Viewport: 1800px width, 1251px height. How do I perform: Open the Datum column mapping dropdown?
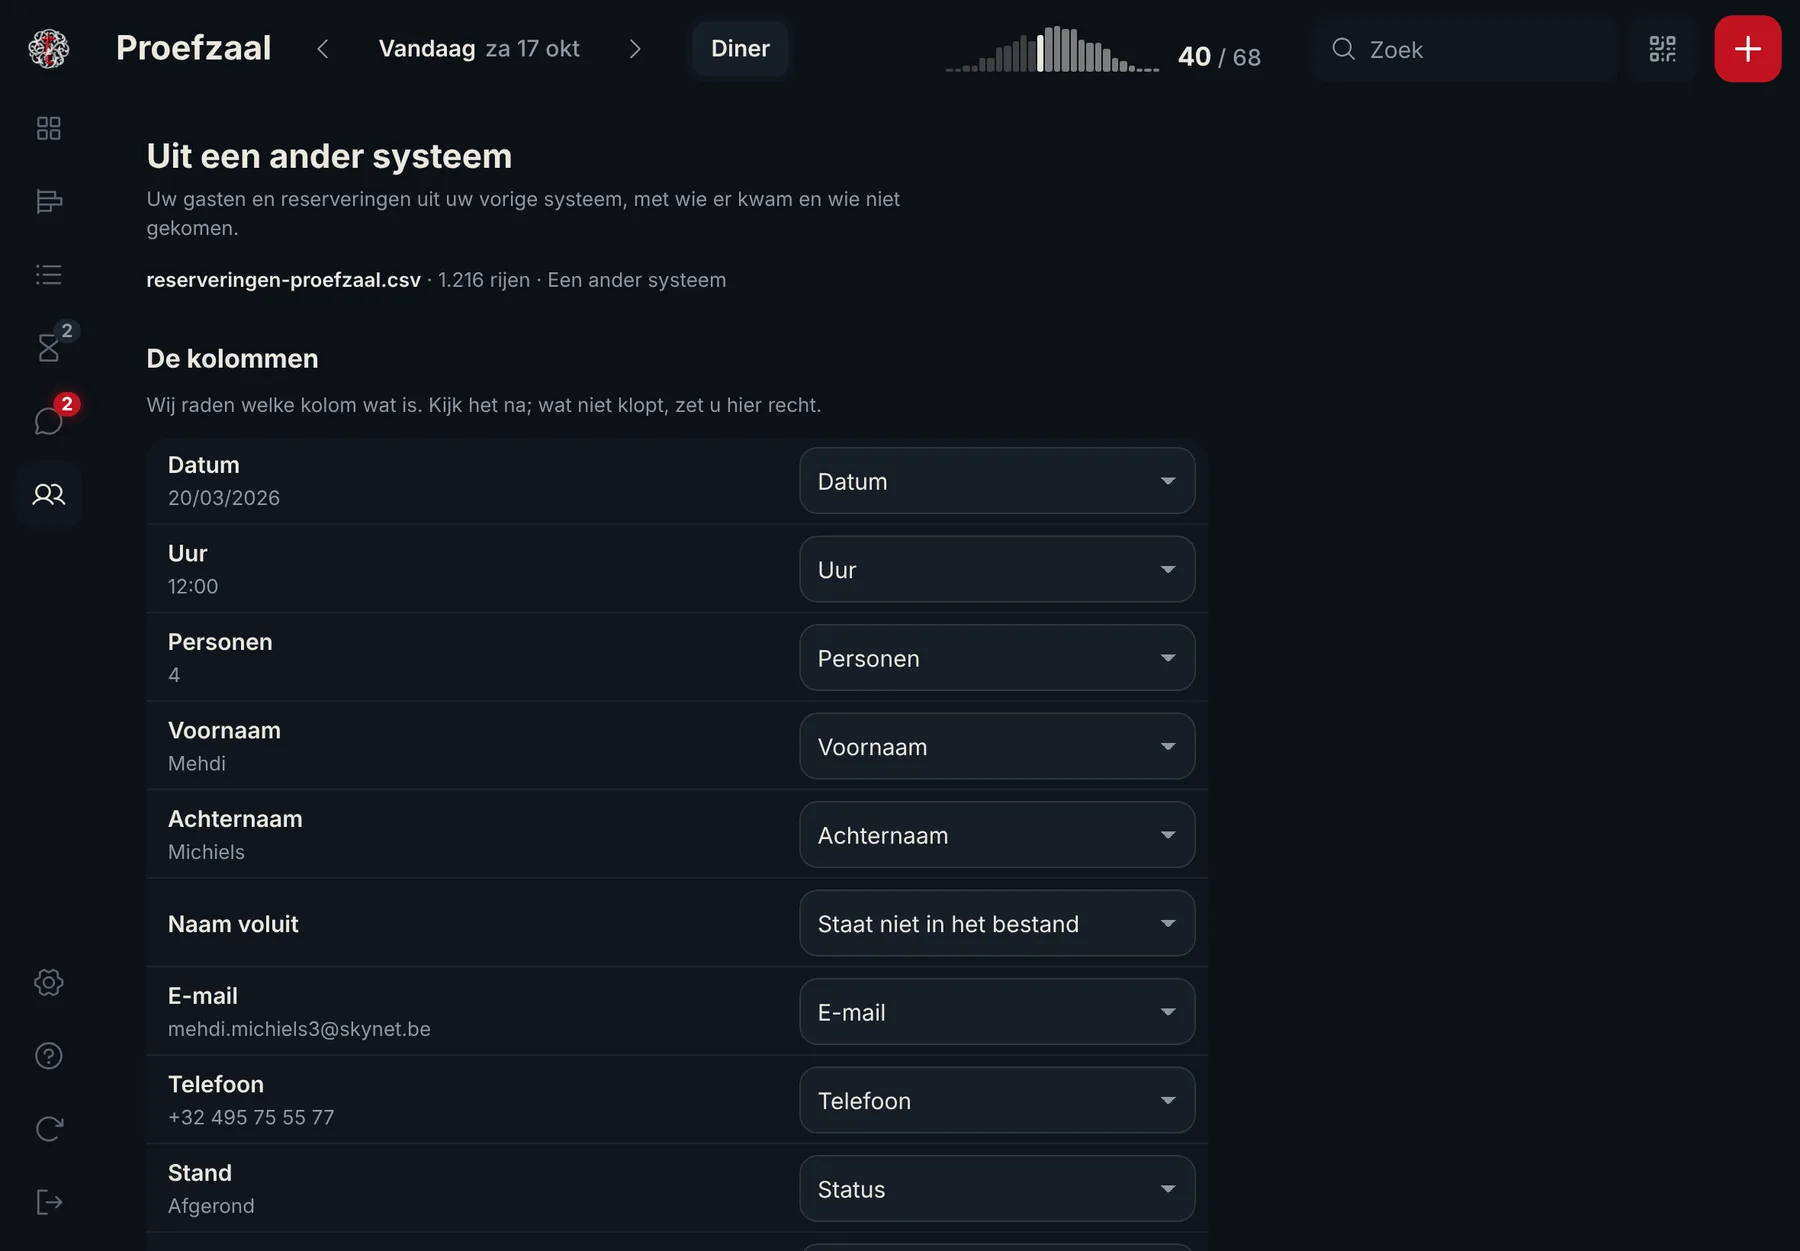click(997, 481)
